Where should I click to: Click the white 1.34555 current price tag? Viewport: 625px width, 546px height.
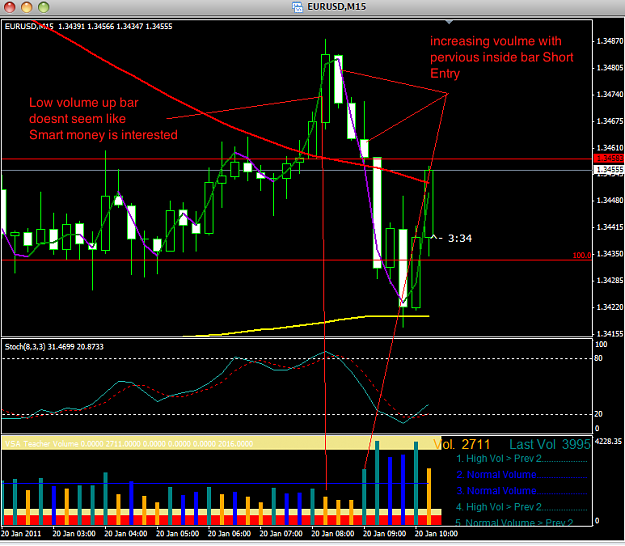coord(609,170)
